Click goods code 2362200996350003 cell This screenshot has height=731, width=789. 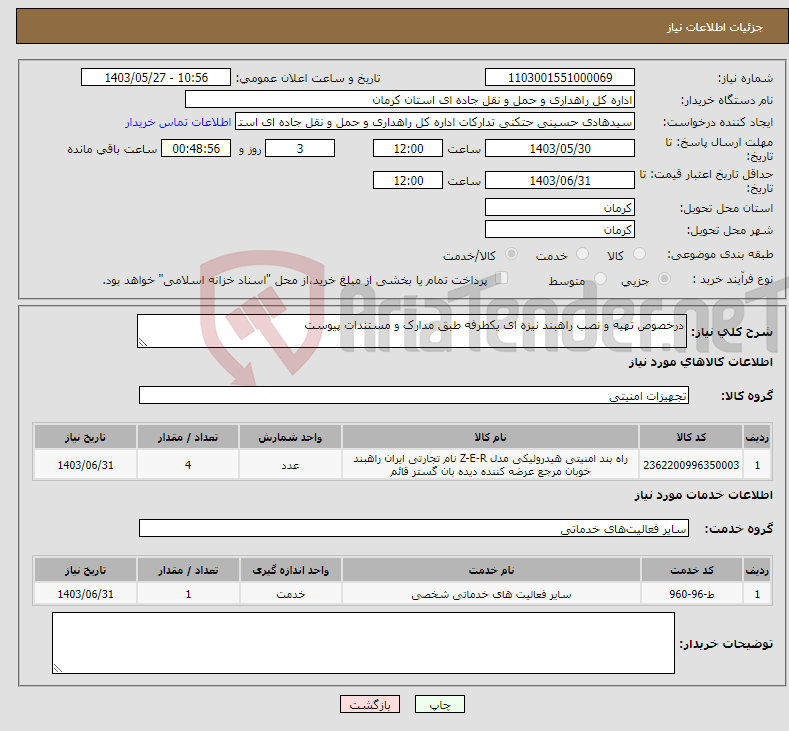691,465
